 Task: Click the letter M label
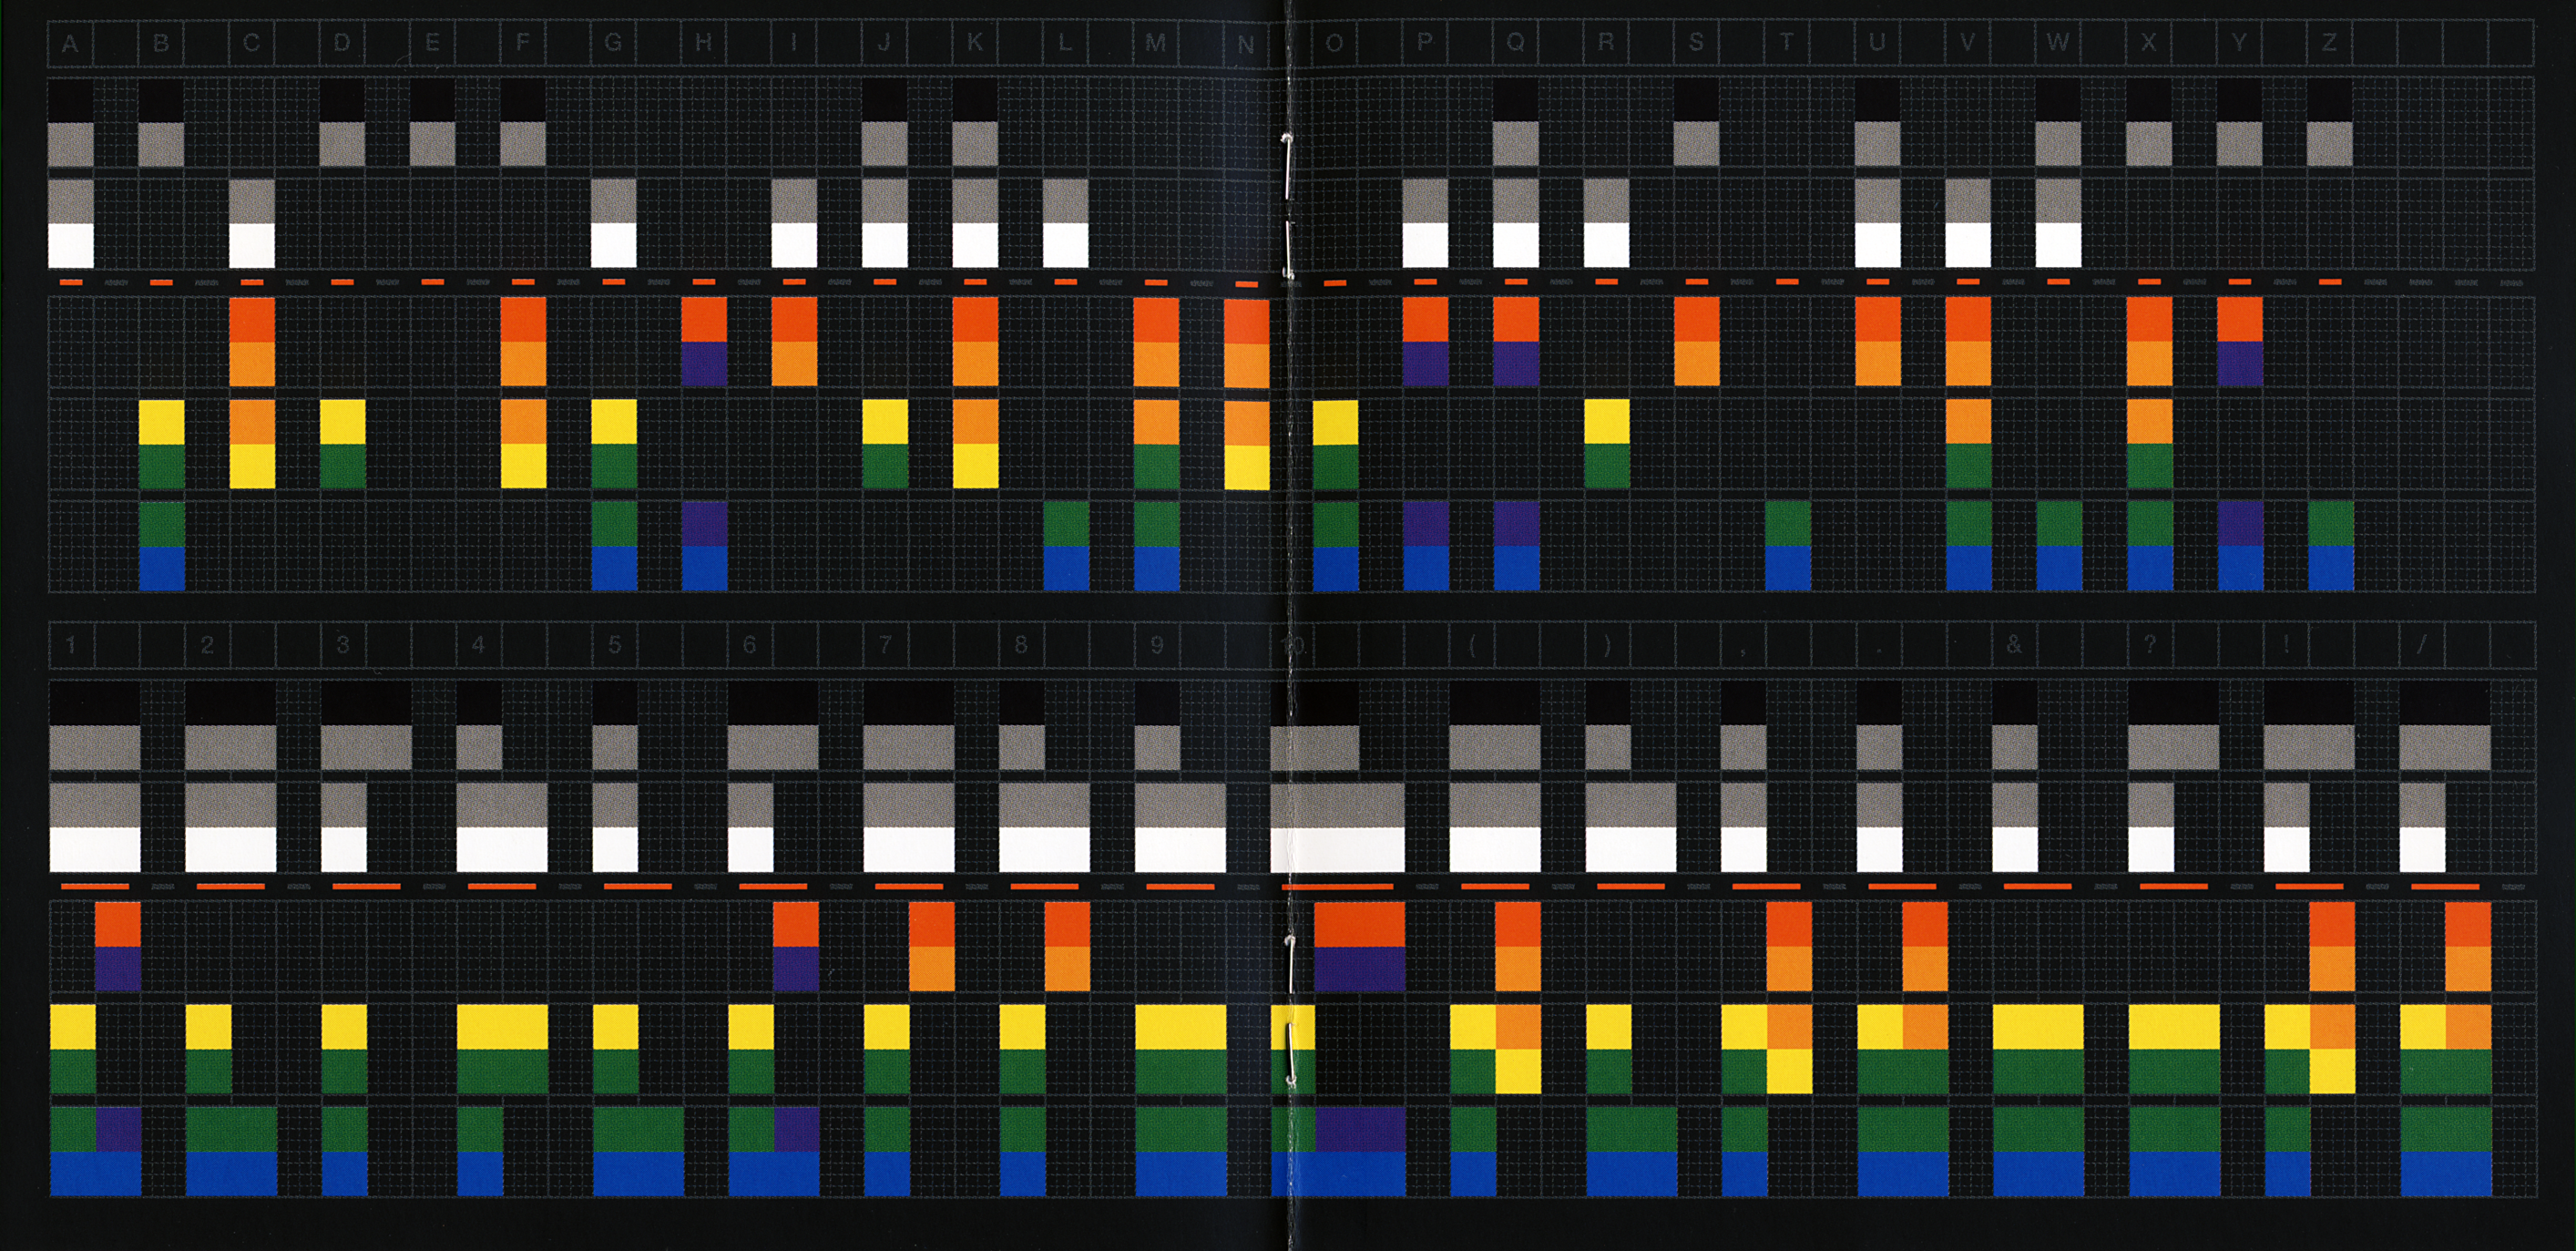(x=1155, y=43)
